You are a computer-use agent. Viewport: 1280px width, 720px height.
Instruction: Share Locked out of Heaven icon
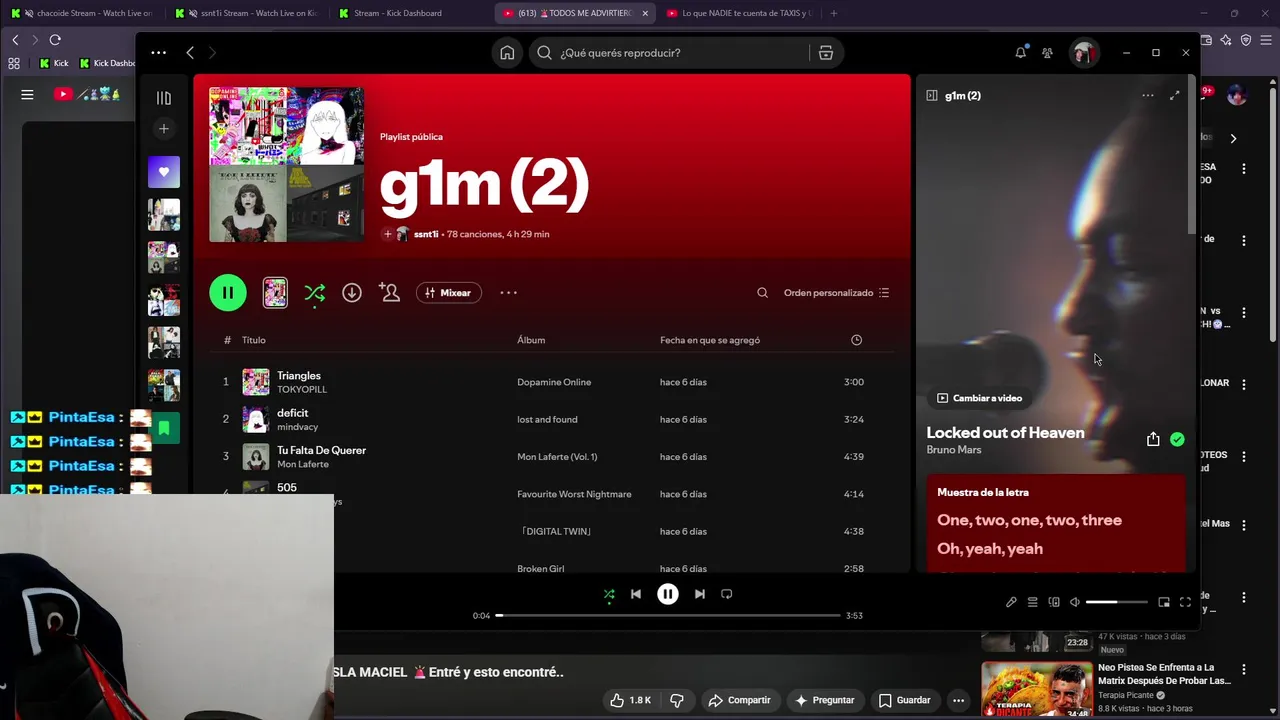click(x=1153, y=439)
